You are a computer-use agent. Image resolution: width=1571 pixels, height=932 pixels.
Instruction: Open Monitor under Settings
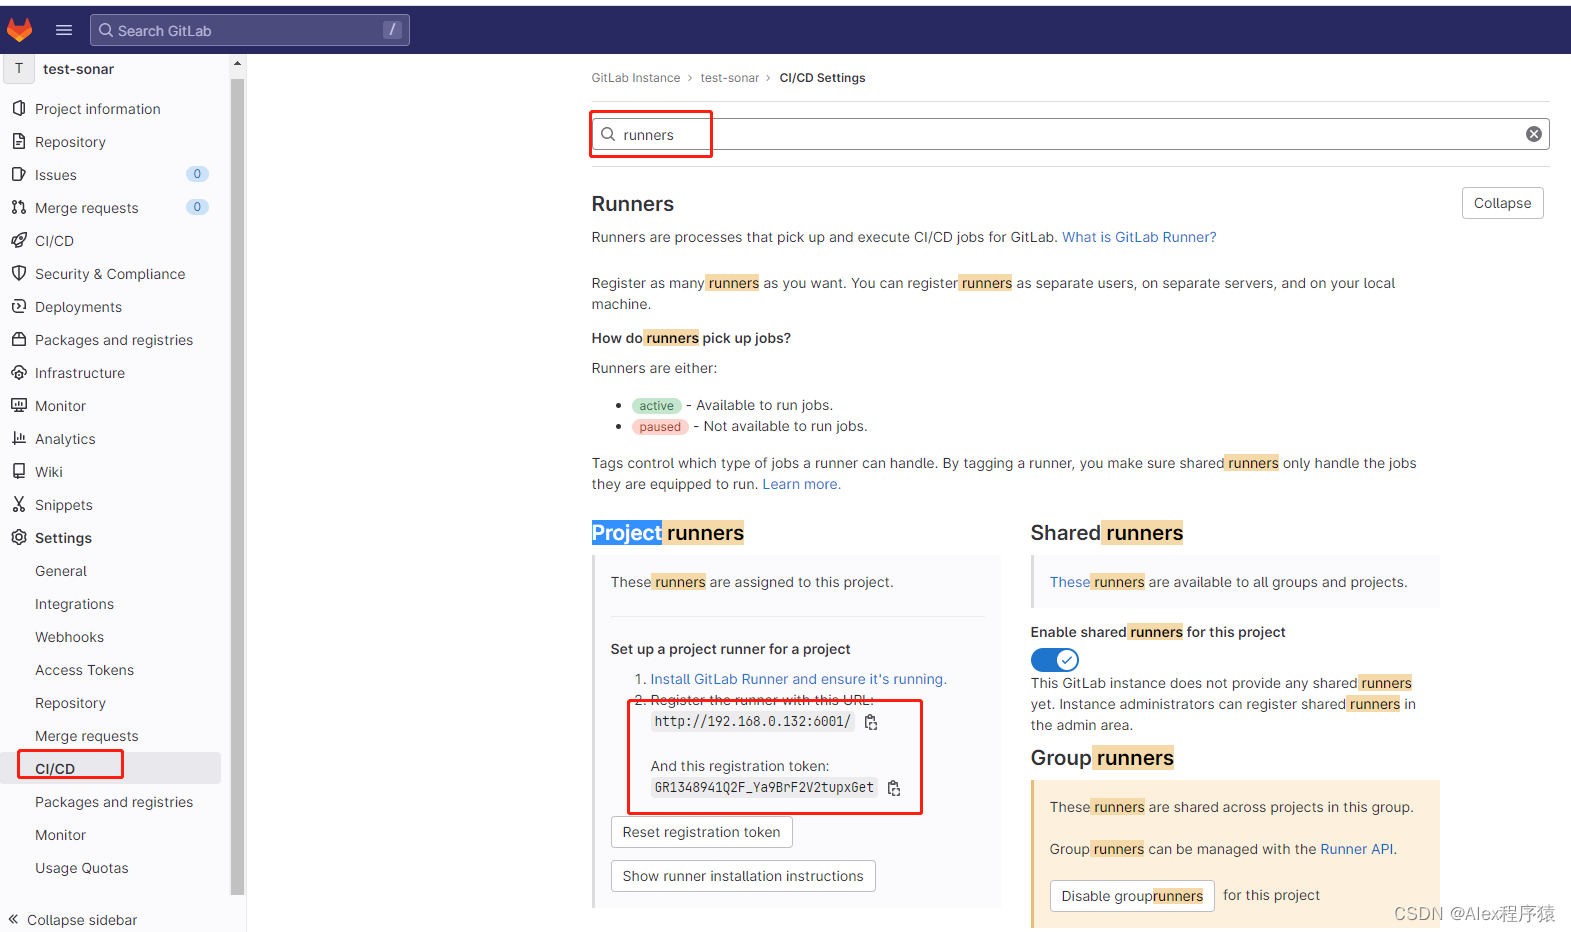click(x=60, y=835)
